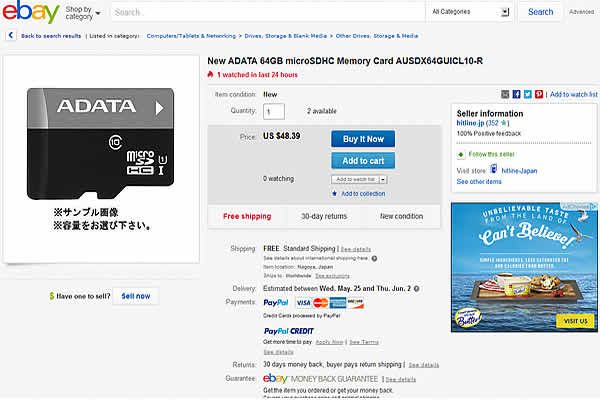
Task: Click the green Follow this seller icon
Action: point(461,154)
